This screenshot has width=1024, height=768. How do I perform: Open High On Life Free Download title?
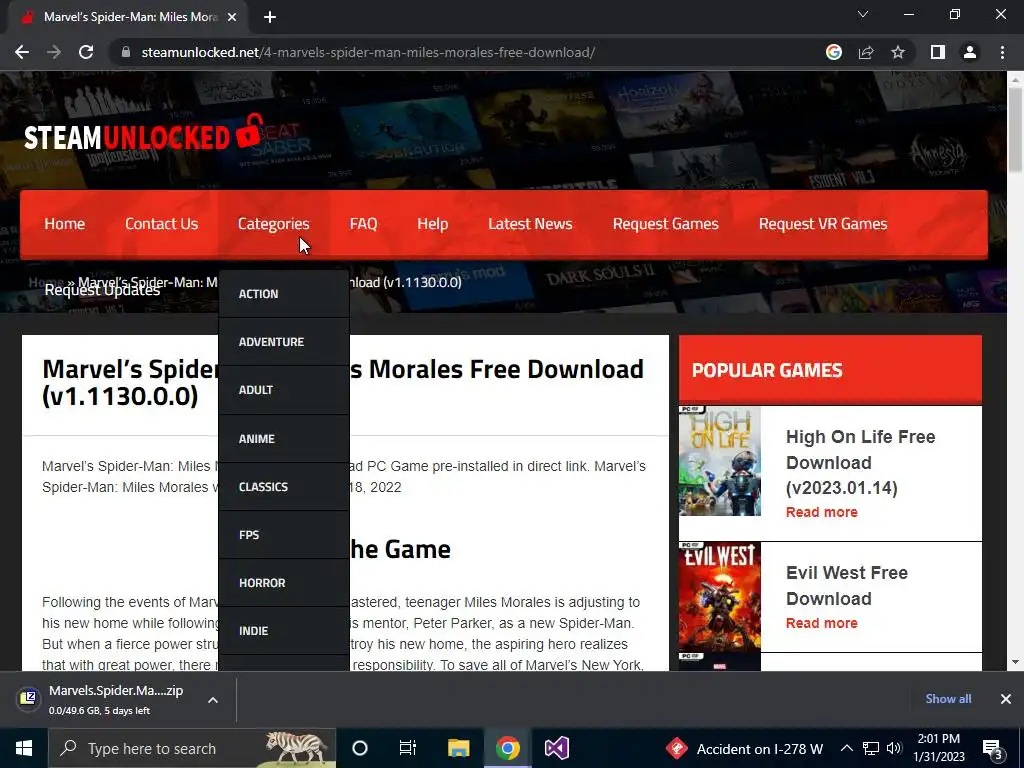point(860,462)
